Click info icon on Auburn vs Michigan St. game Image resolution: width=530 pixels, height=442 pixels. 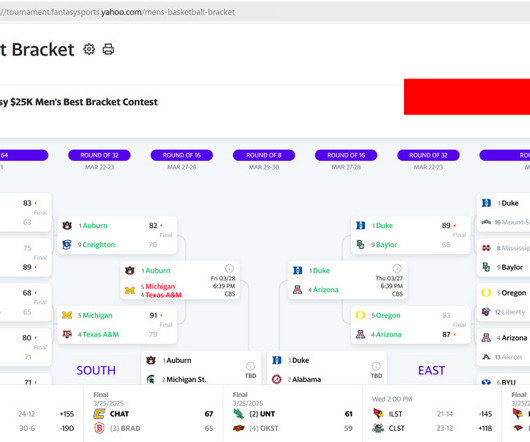(250, 366)
